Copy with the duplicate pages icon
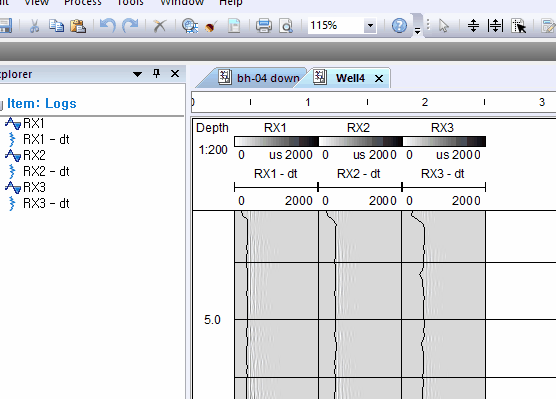This screenshot has width=556, height=399. point(56,26)
